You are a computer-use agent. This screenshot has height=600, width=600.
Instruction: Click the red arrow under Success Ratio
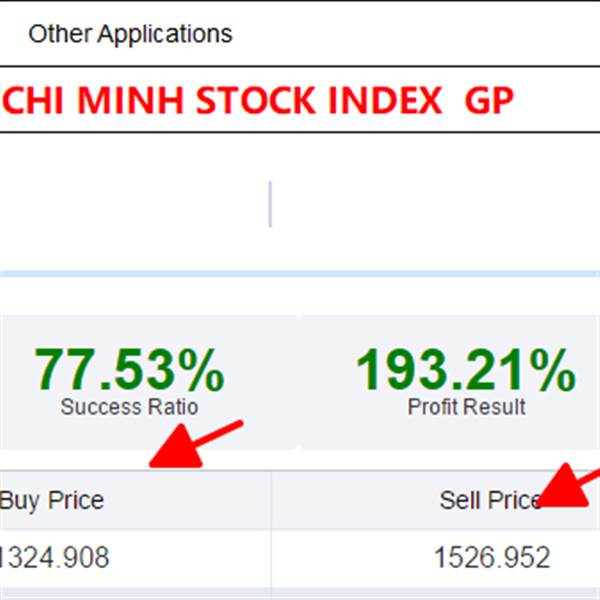point(196,444)
